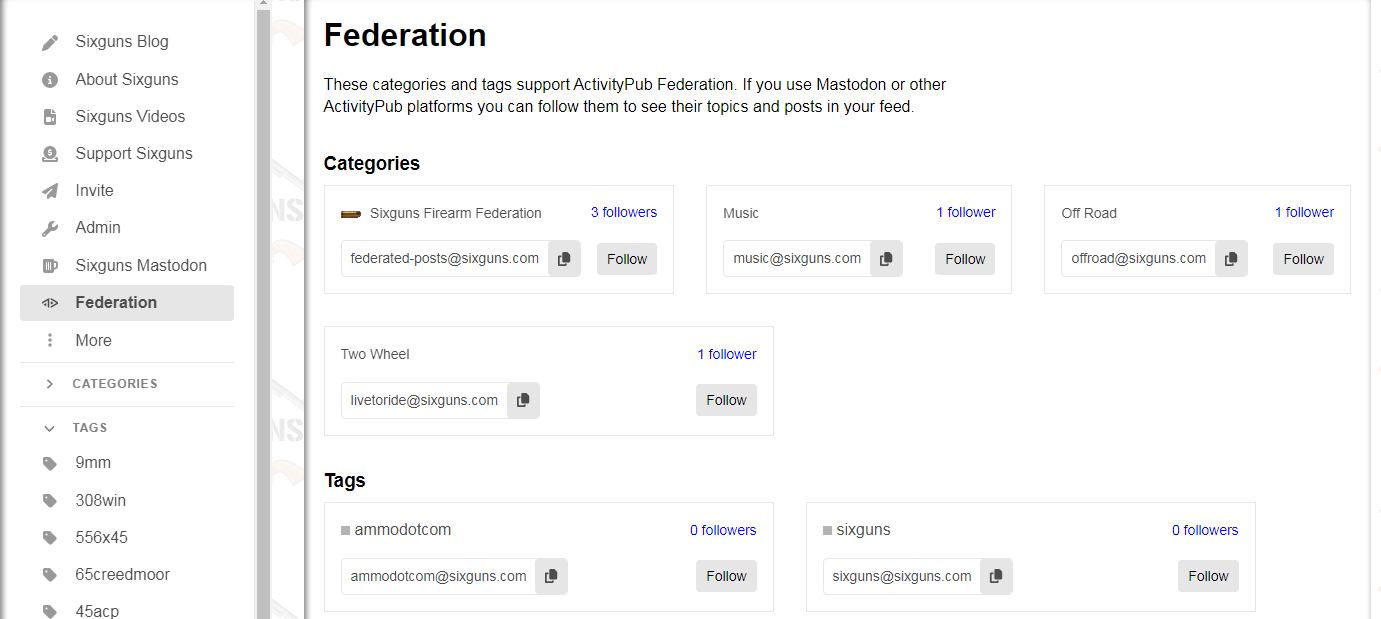Click the paper plane Invite icon
The image size is (1381, 619).
click(50, 191)
